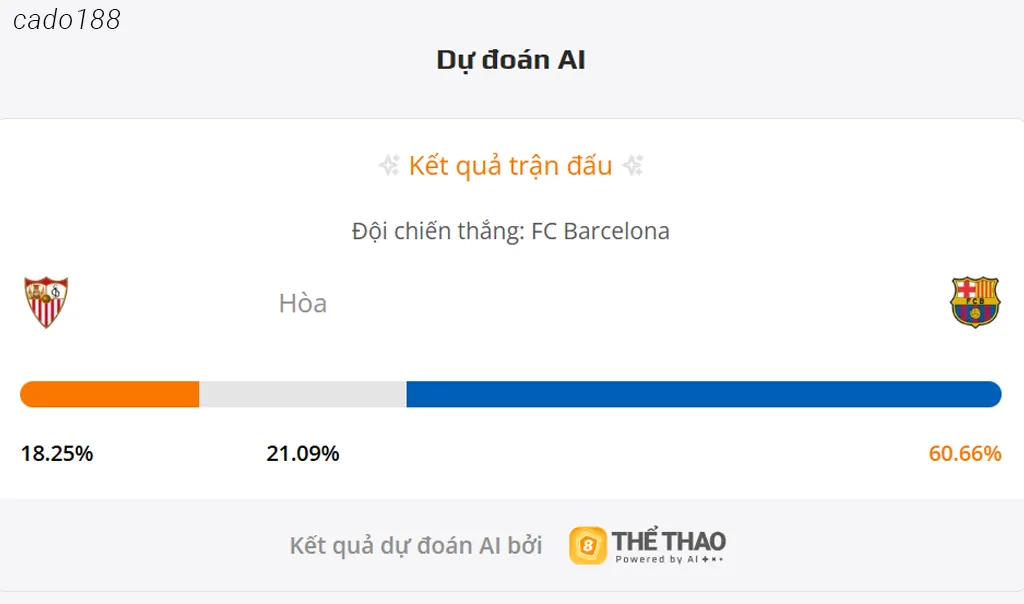Viewport: 1024px width, 604px height.
Task: Select the blue Barcelona win bar segment
Action: tap(703, 394)
